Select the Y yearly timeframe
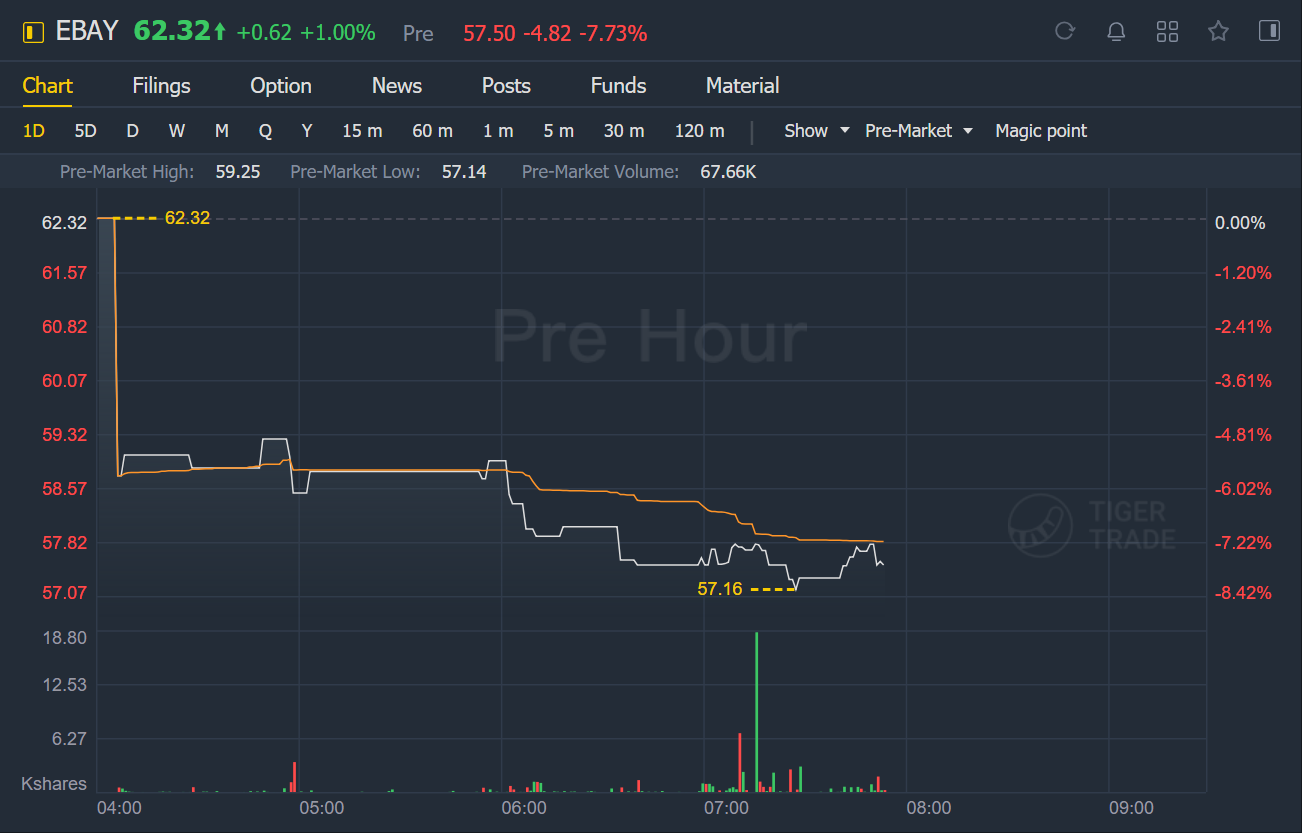Screen dimensions: 1302x833 pos(307,131)
